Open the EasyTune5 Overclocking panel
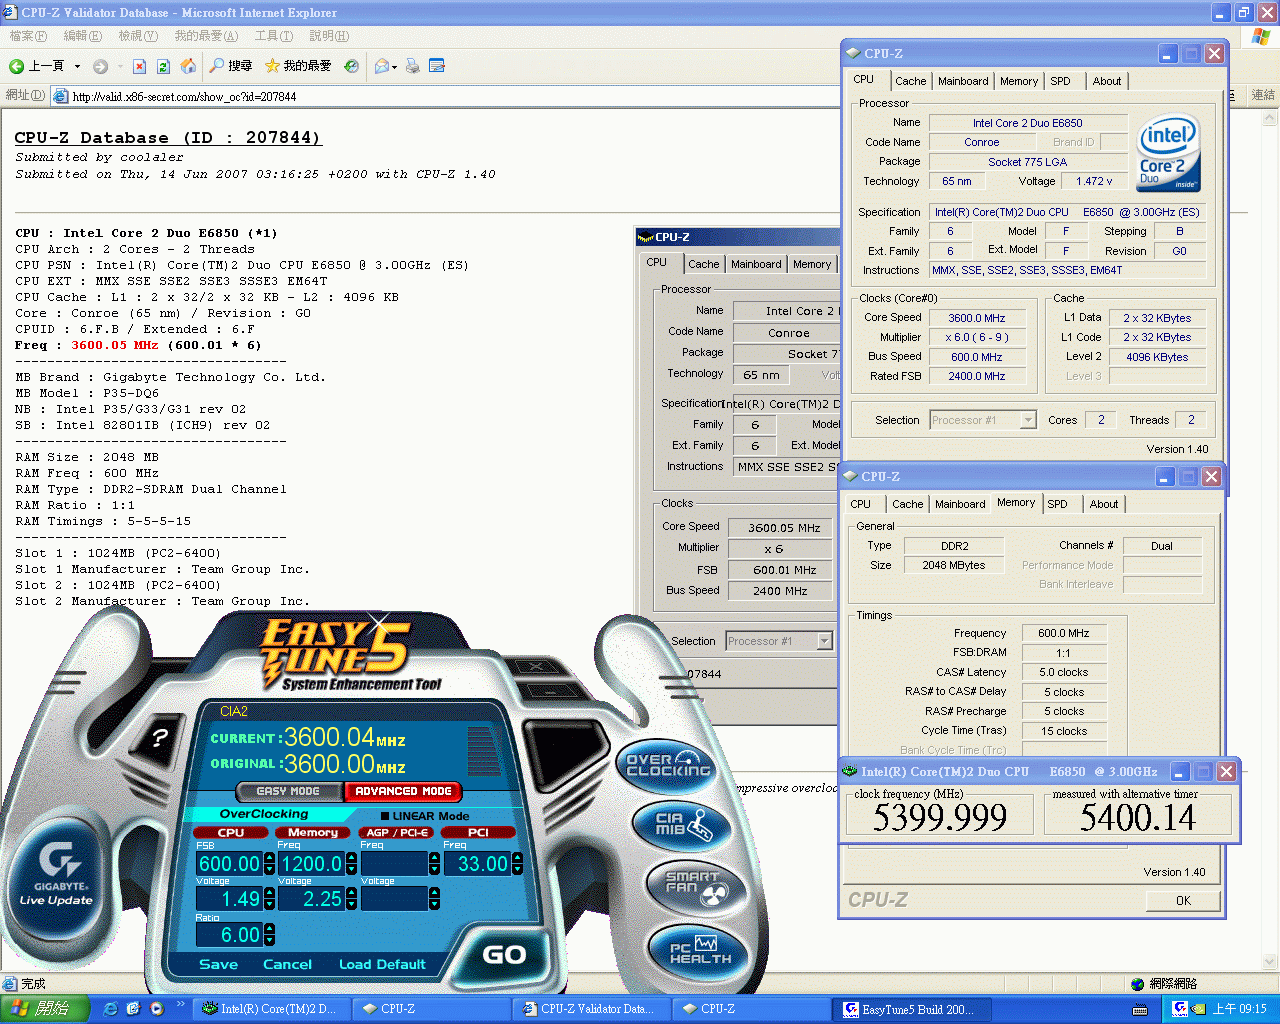This screenshot has width=1280, height=1024. (x=667, y=765)
